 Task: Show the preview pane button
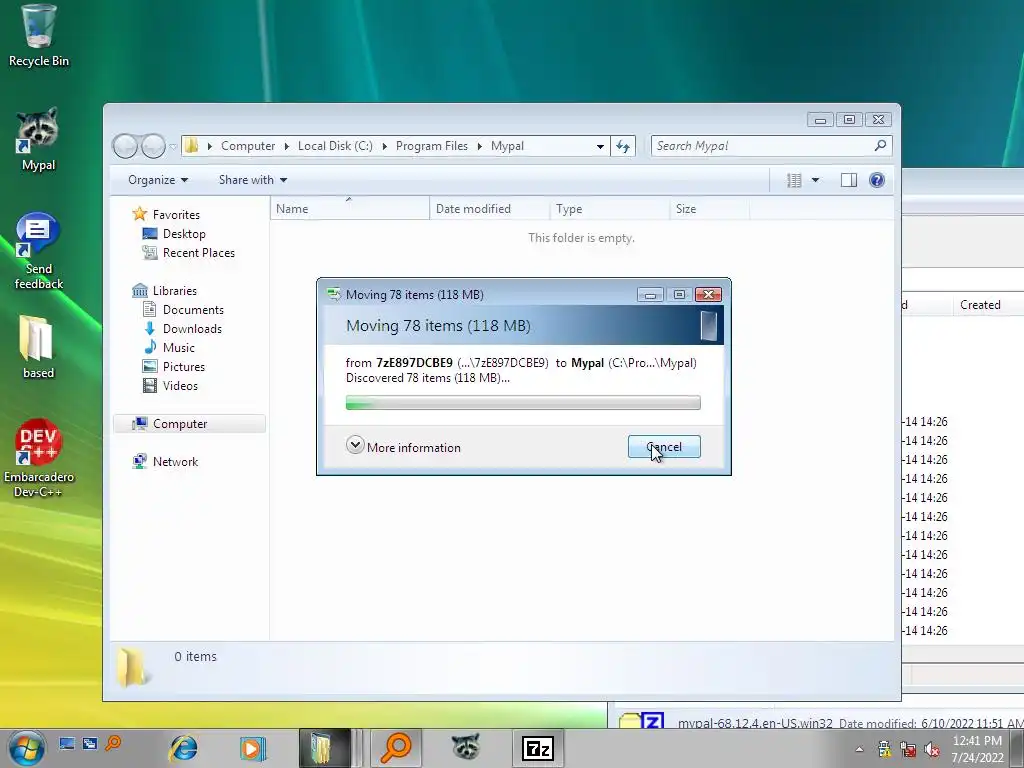[x=848, y=180]
